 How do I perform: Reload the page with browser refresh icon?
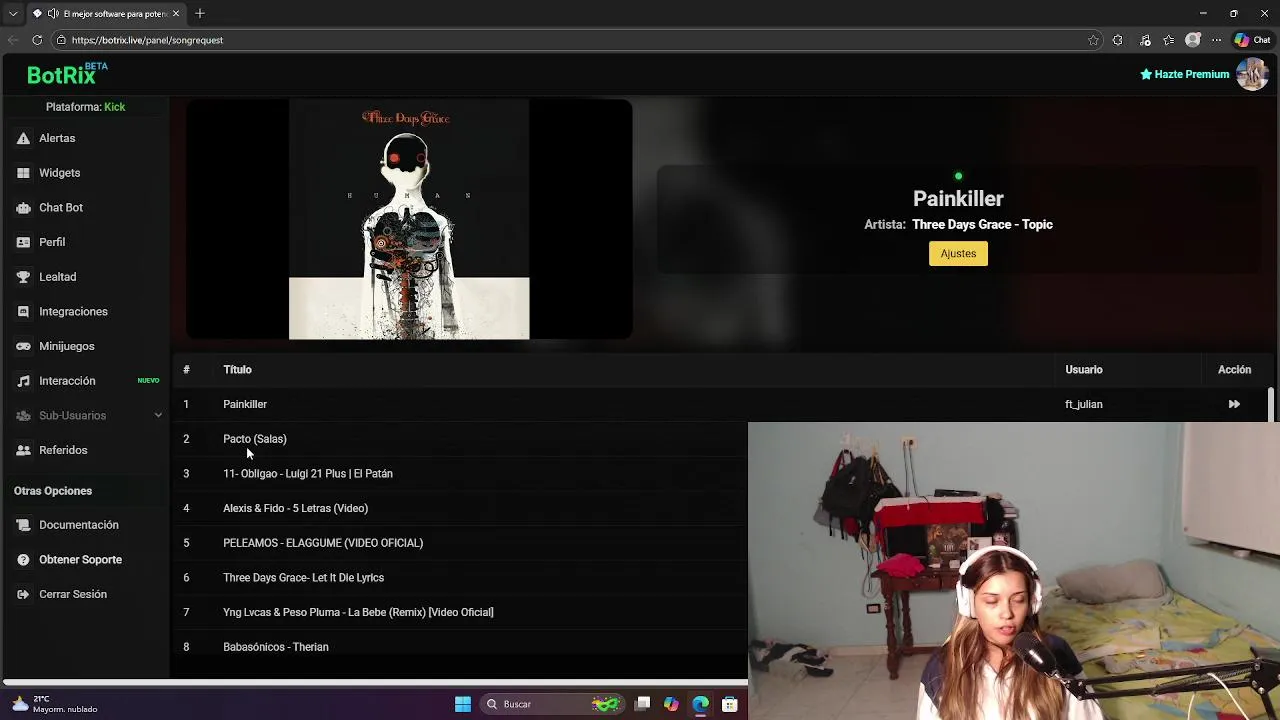click(x=37, y=40)
